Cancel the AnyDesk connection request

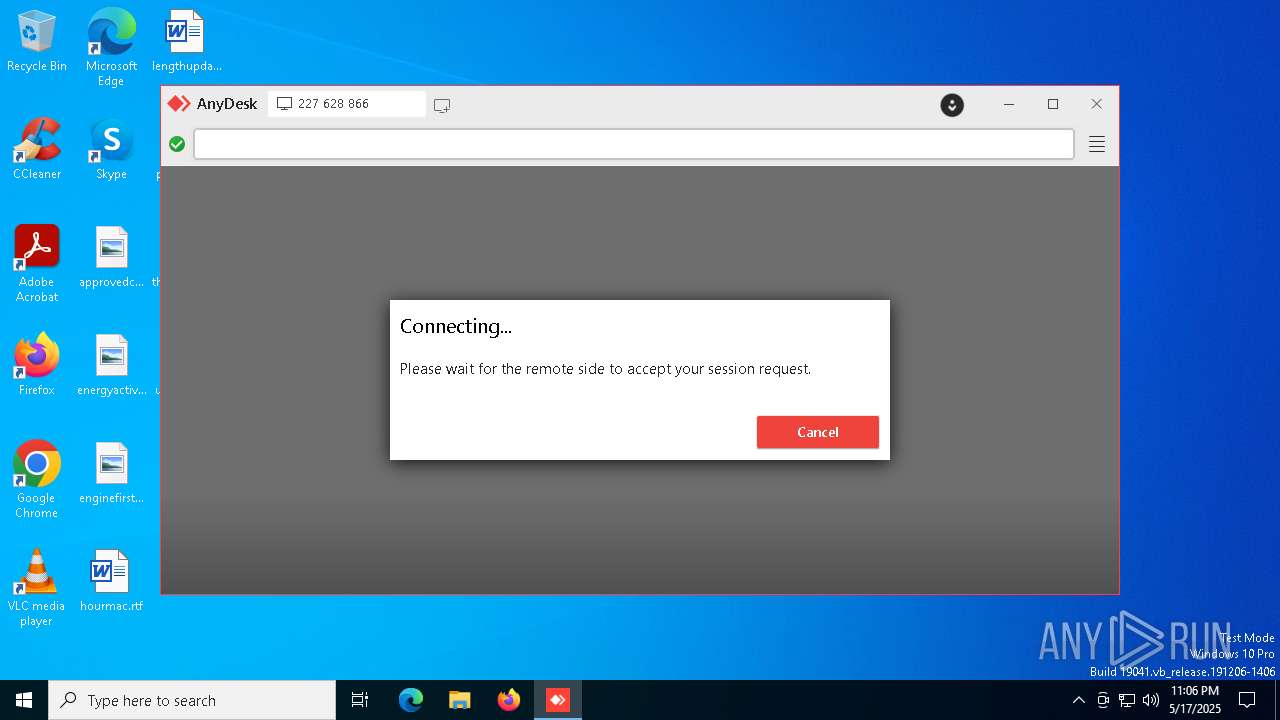click(x=817, y=432)
